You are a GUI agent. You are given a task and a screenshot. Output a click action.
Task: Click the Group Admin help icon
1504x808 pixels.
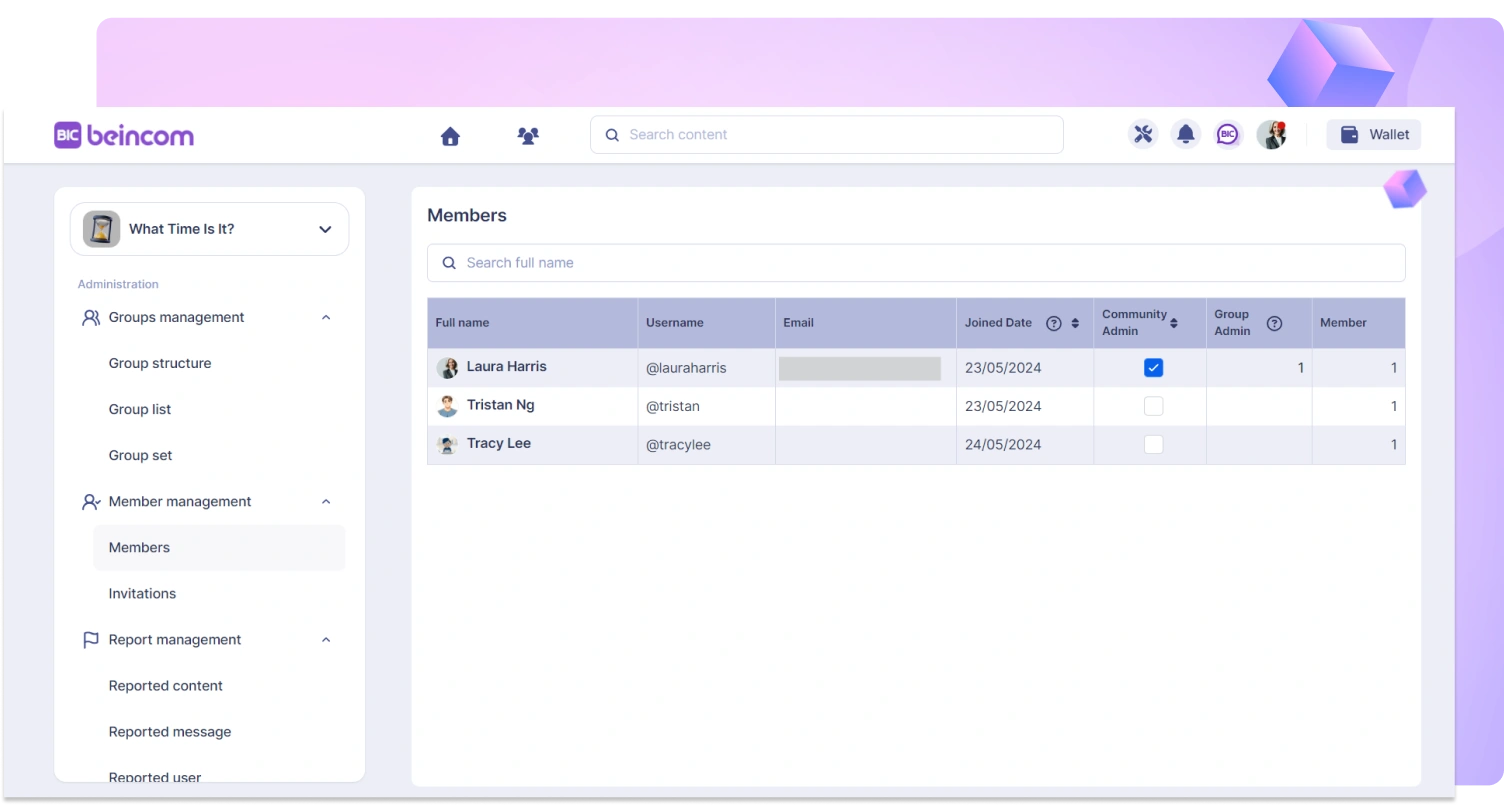point(1274,323)
